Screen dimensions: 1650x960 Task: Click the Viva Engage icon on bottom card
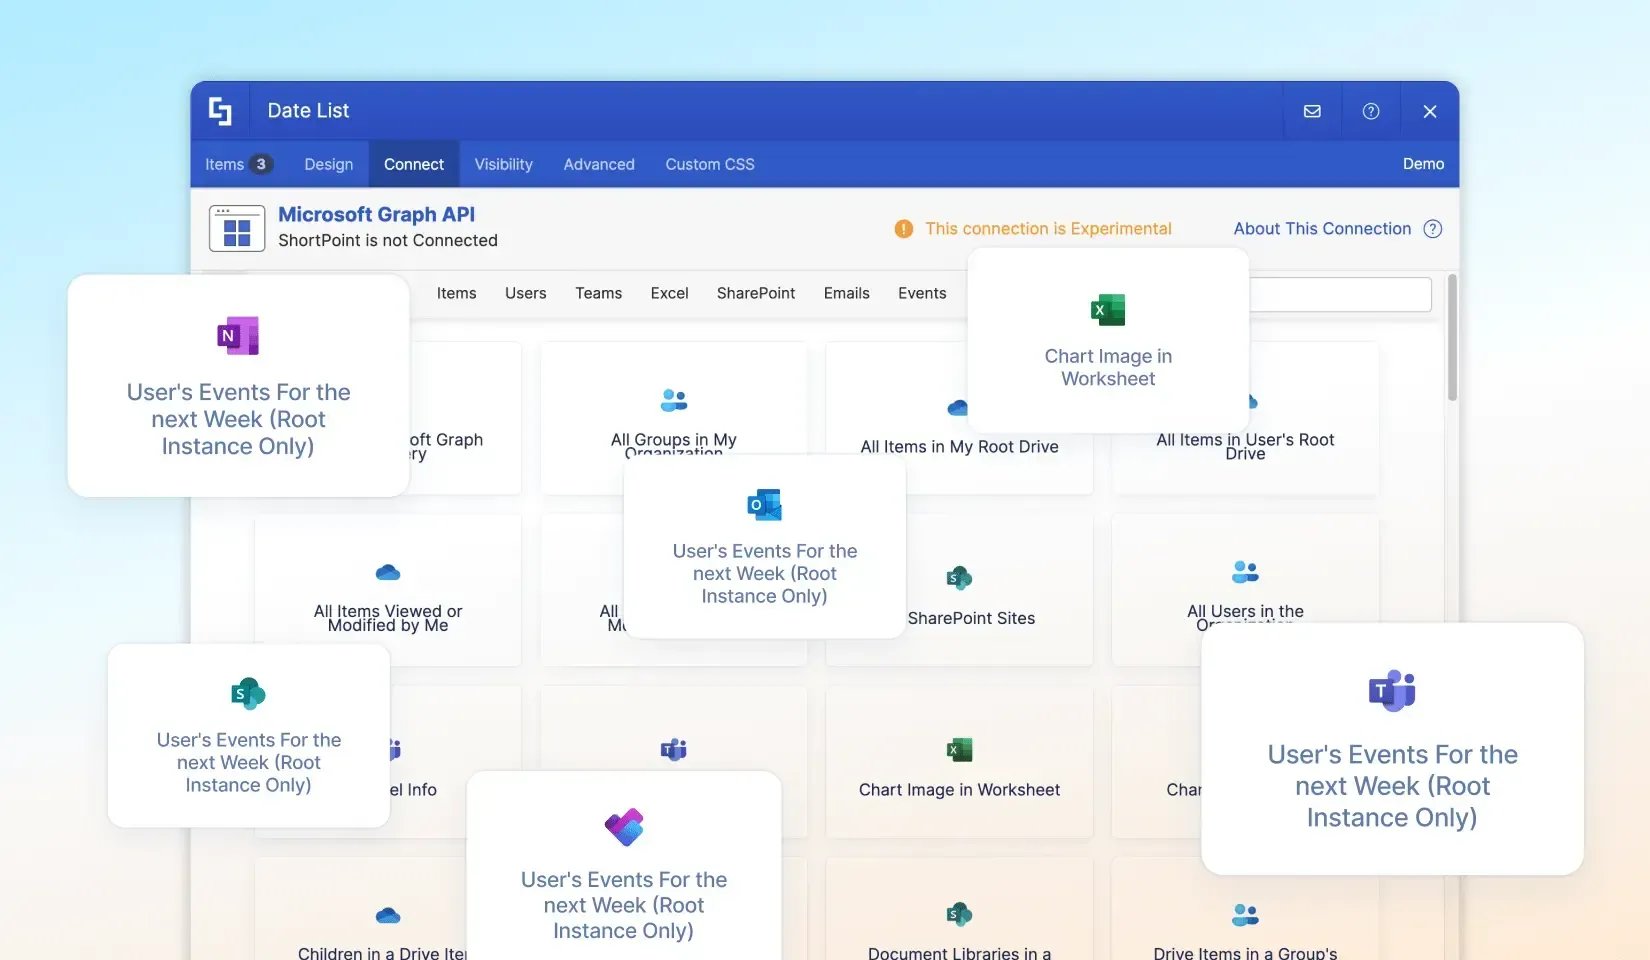[624, 826]
